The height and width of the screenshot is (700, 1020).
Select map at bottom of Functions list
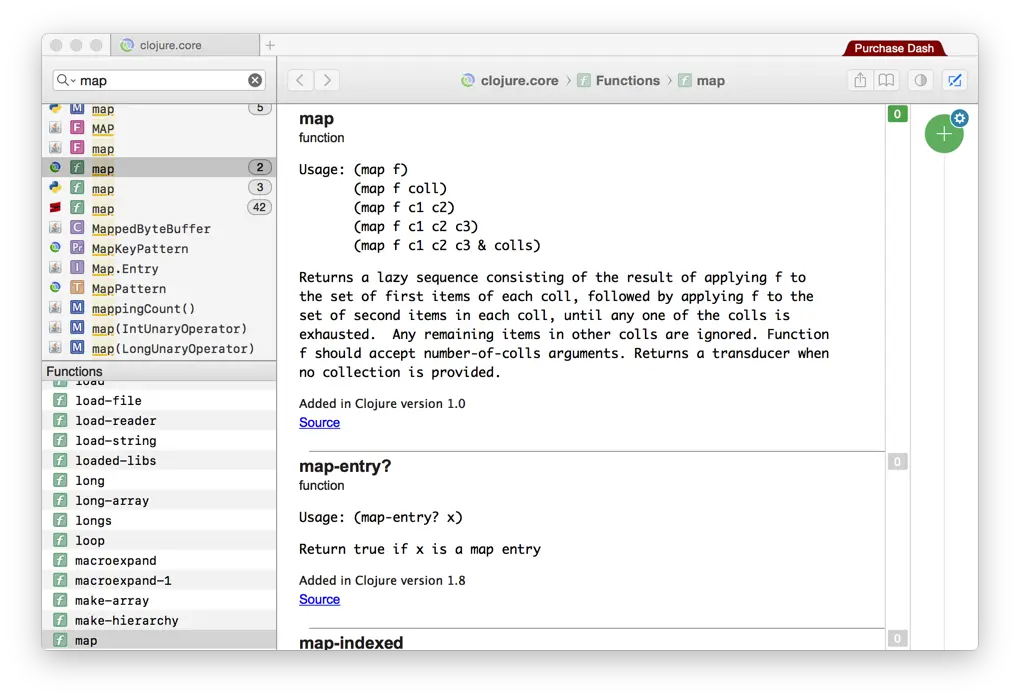point(159,640)
